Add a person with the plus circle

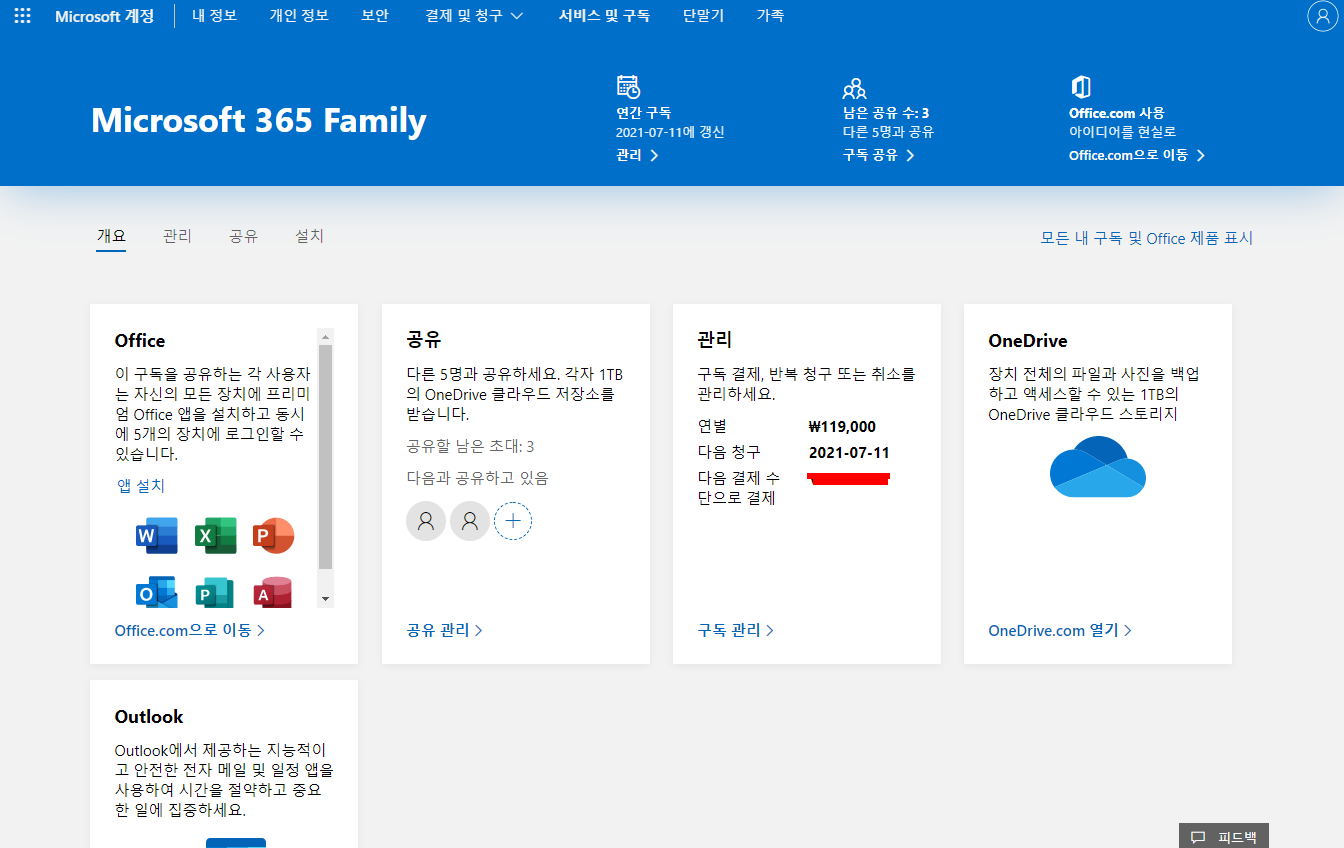(x=513, y=521)
